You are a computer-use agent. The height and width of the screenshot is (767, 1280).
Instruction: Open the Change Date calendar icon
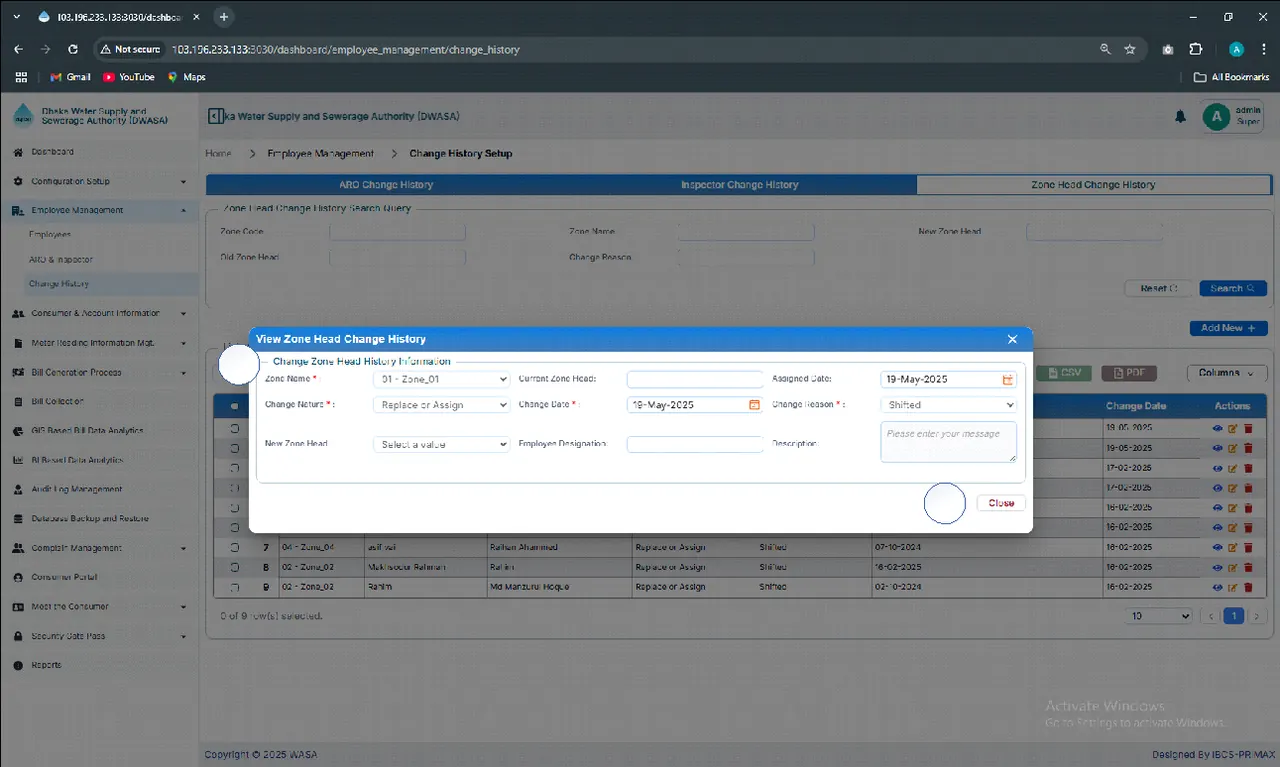(x=754, y=405)
